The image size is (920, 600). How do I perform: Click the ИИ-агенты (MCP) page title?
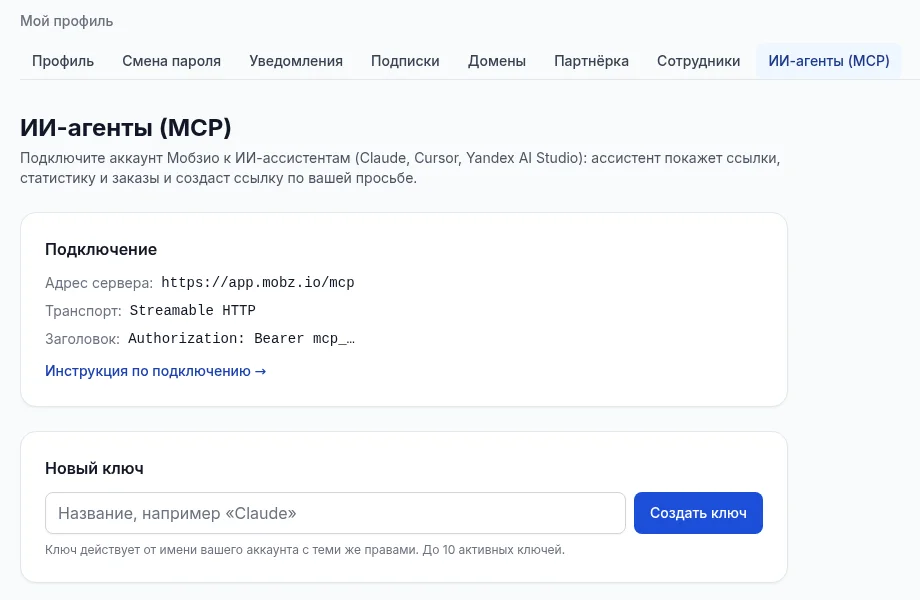pos(126,127)
